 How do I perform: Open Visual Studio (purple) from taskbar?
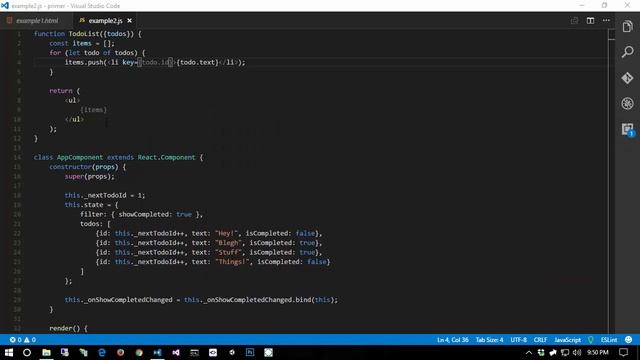[176, 352]
